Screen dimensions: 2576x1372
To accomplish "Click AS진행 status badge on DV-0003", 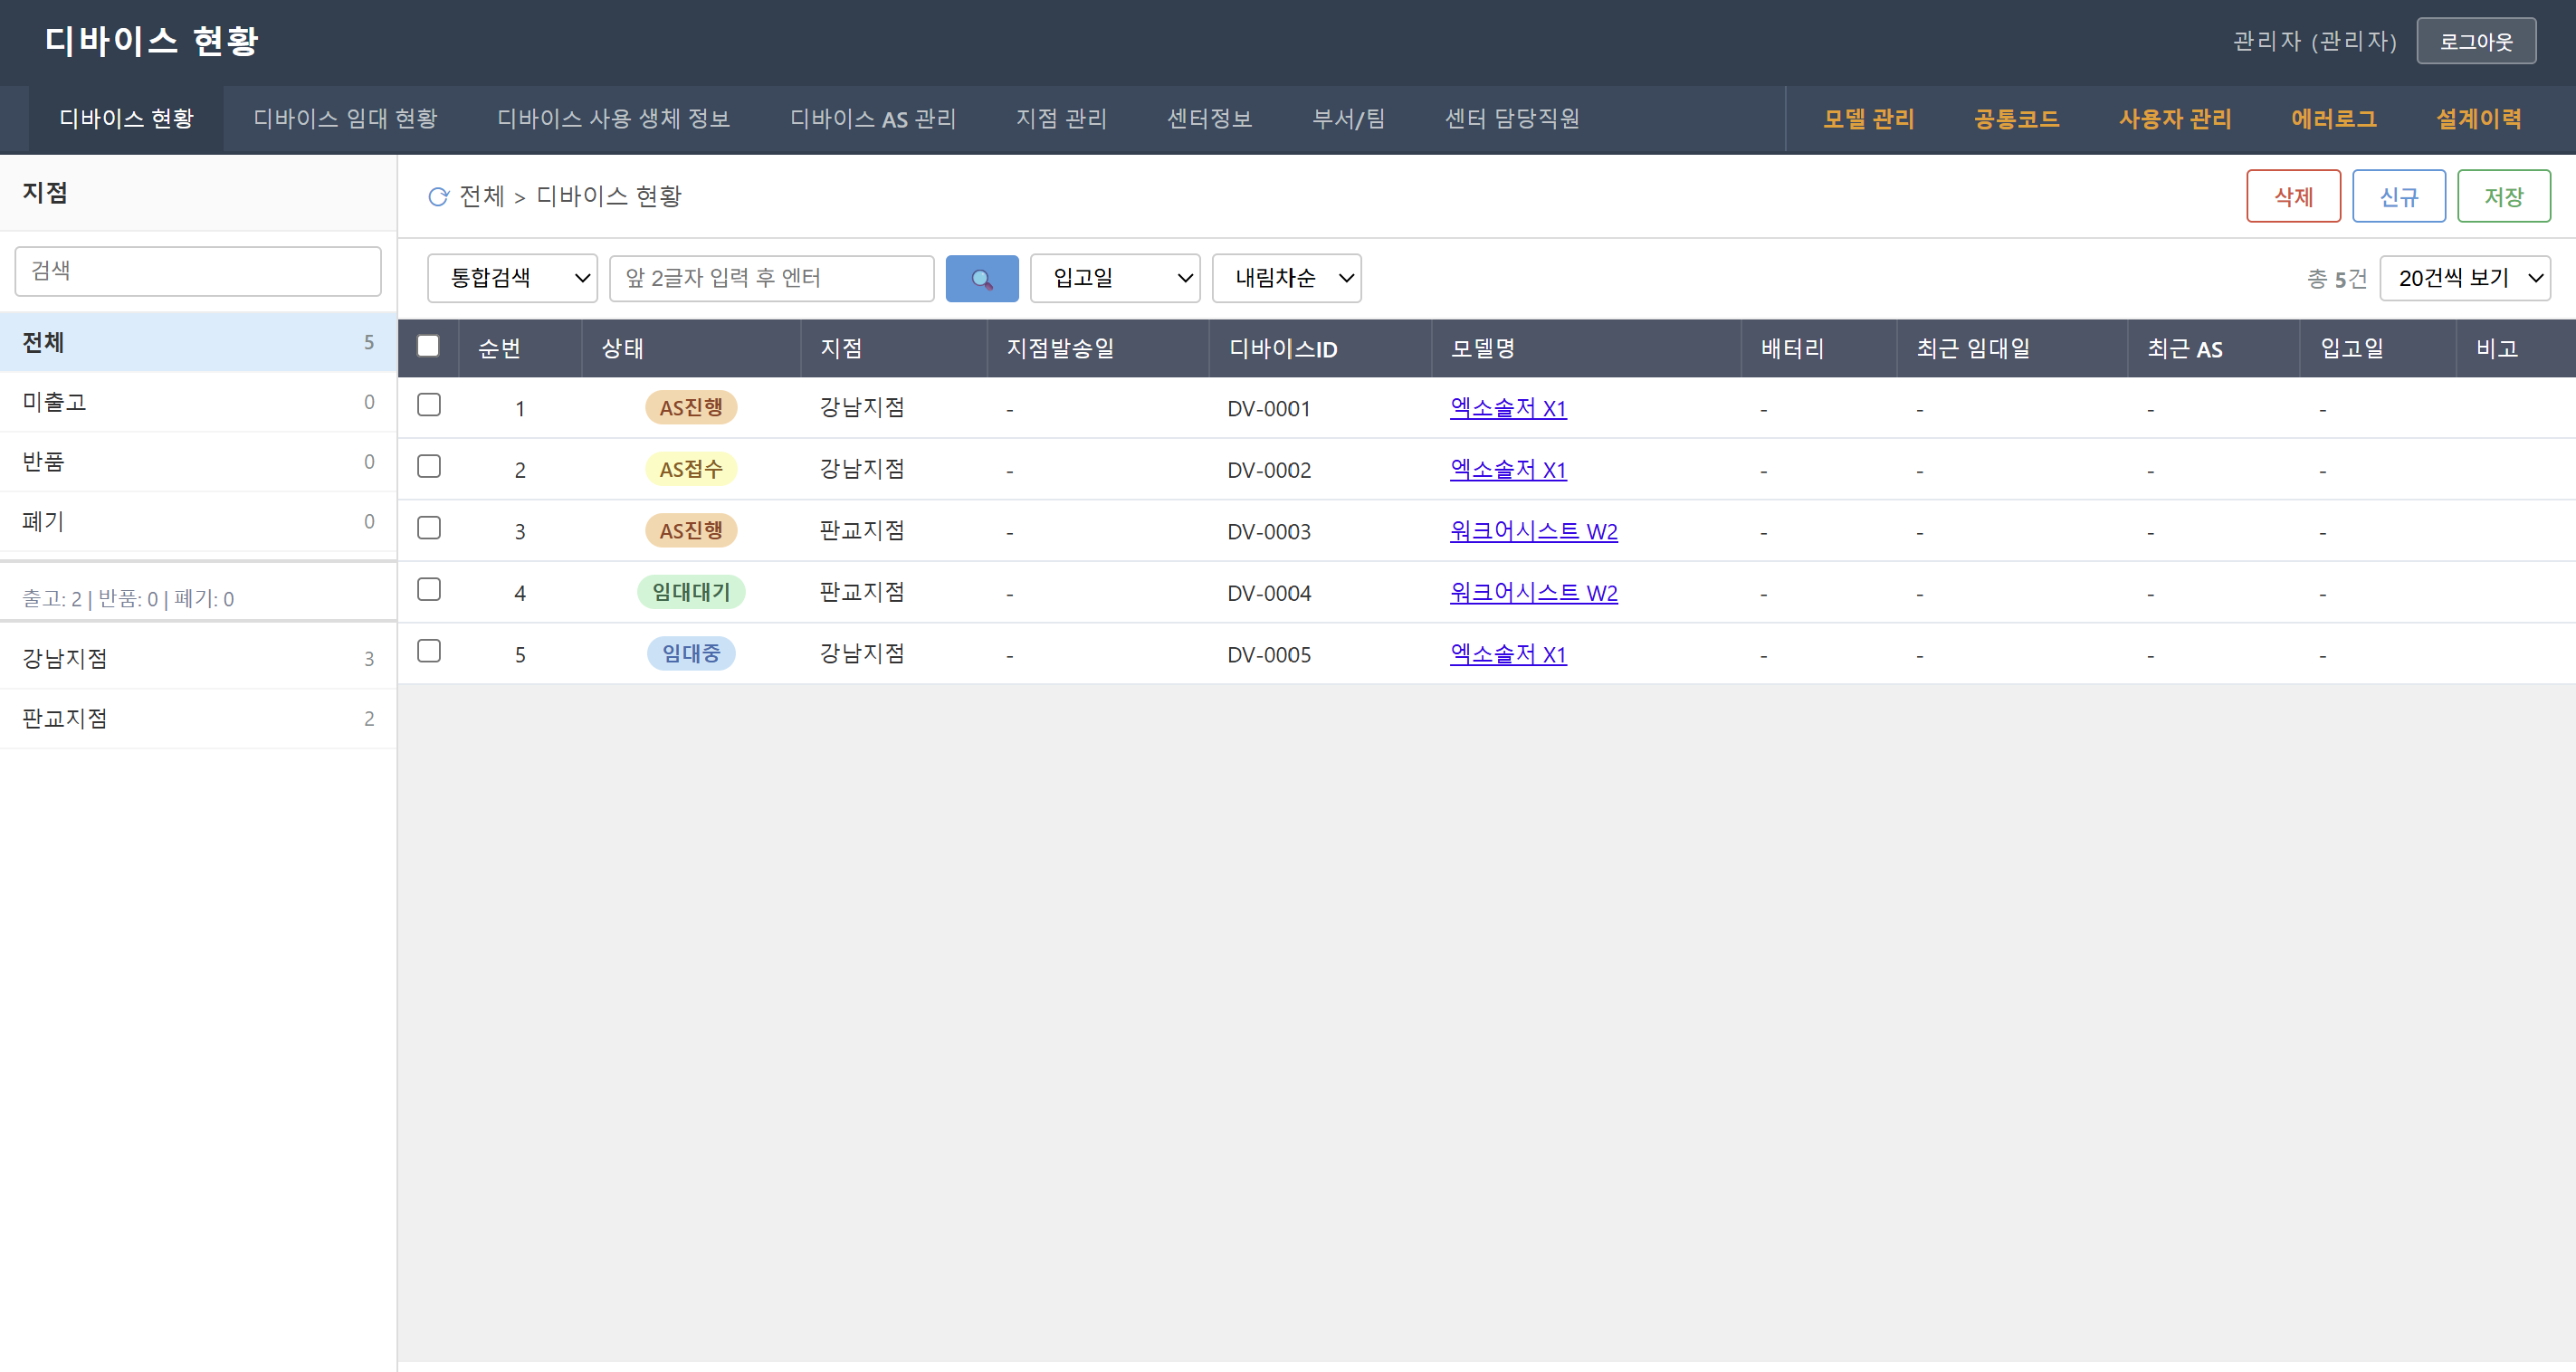I will tap(691, 530).
